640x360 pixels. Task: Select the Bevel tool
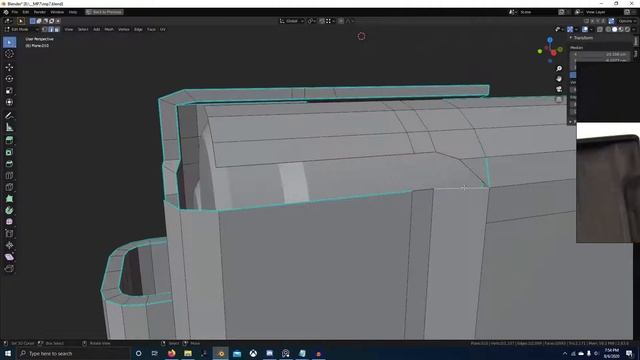click(x=9, y=164)
